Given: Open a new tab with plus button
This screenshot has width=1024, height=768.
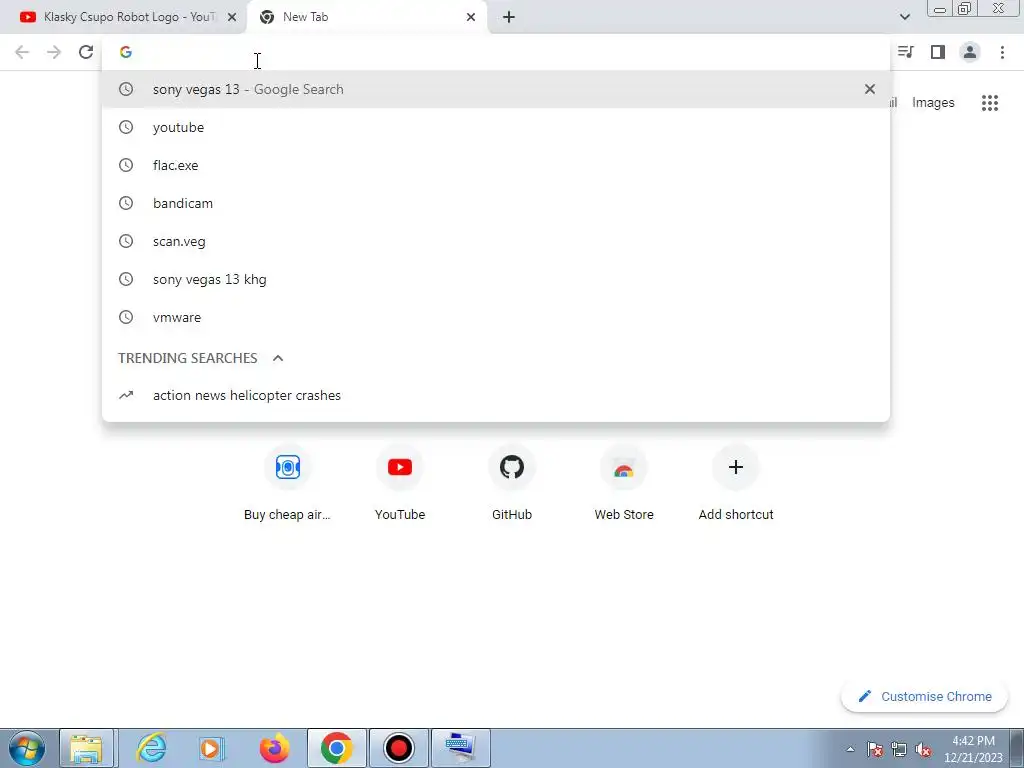Looking at the screenshot, I should [509, 17].
